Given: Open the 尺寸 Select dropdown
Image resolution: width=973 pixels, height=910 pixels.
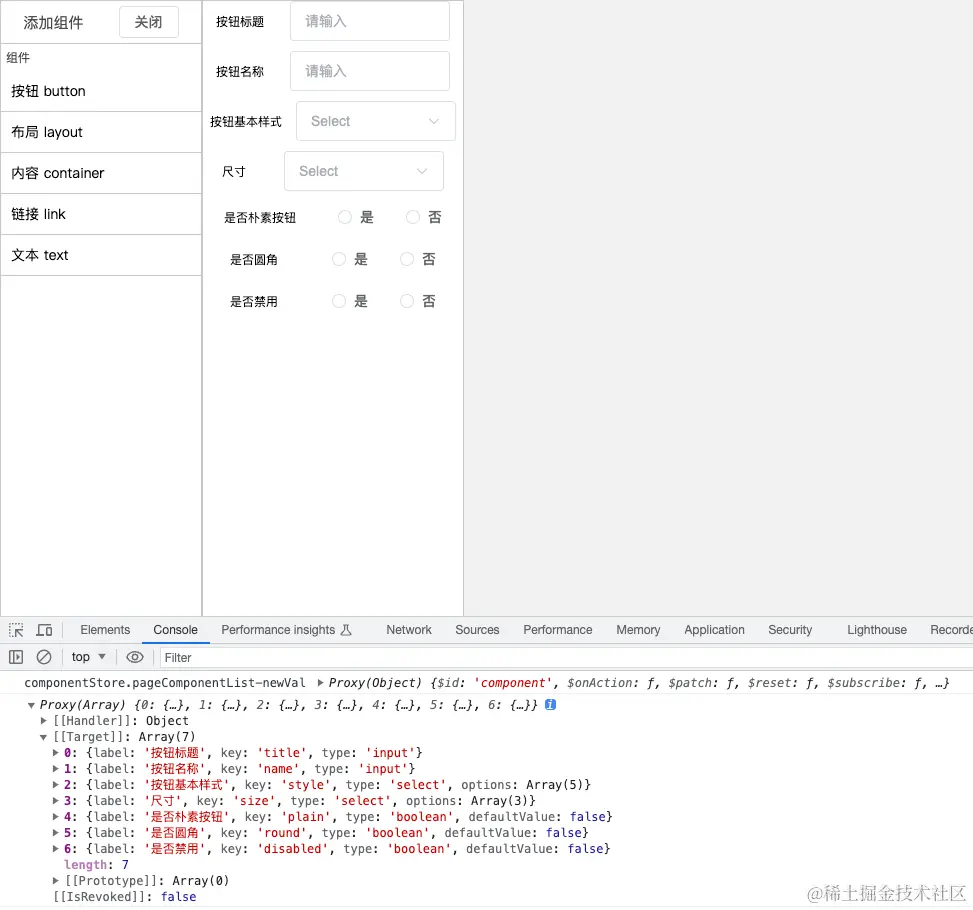Looking at the screenshot, I should 364,171.
